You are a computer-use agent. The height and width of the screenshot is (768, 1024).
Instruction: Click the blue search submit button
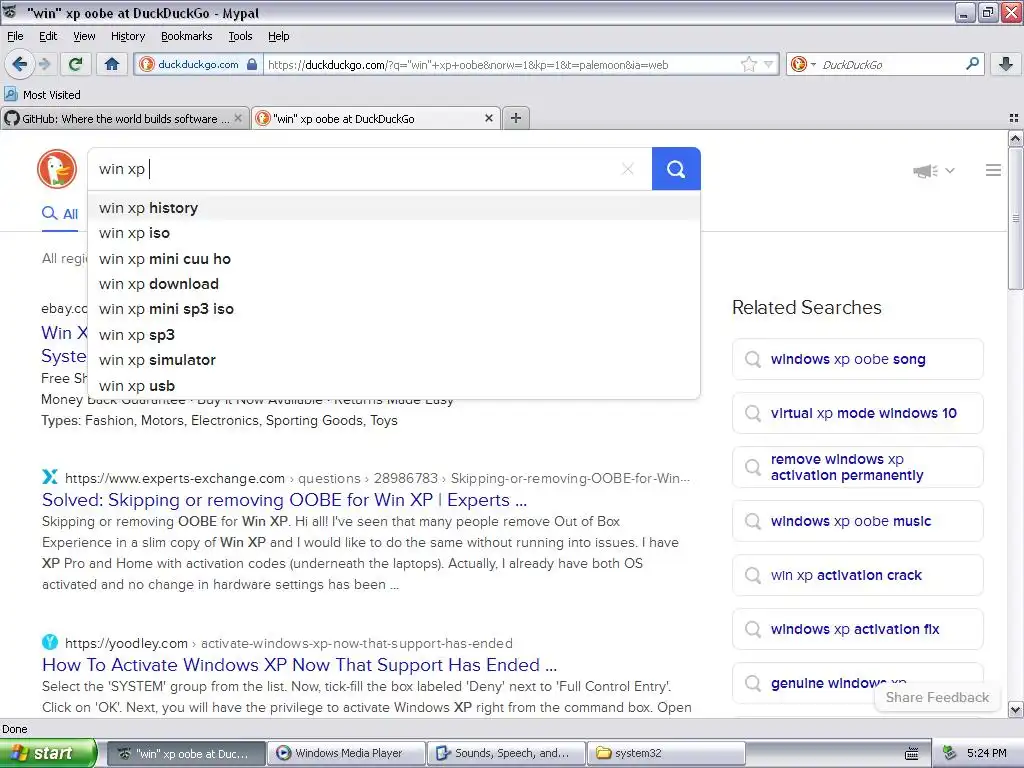pyautogui.click(x=676, y=169)
